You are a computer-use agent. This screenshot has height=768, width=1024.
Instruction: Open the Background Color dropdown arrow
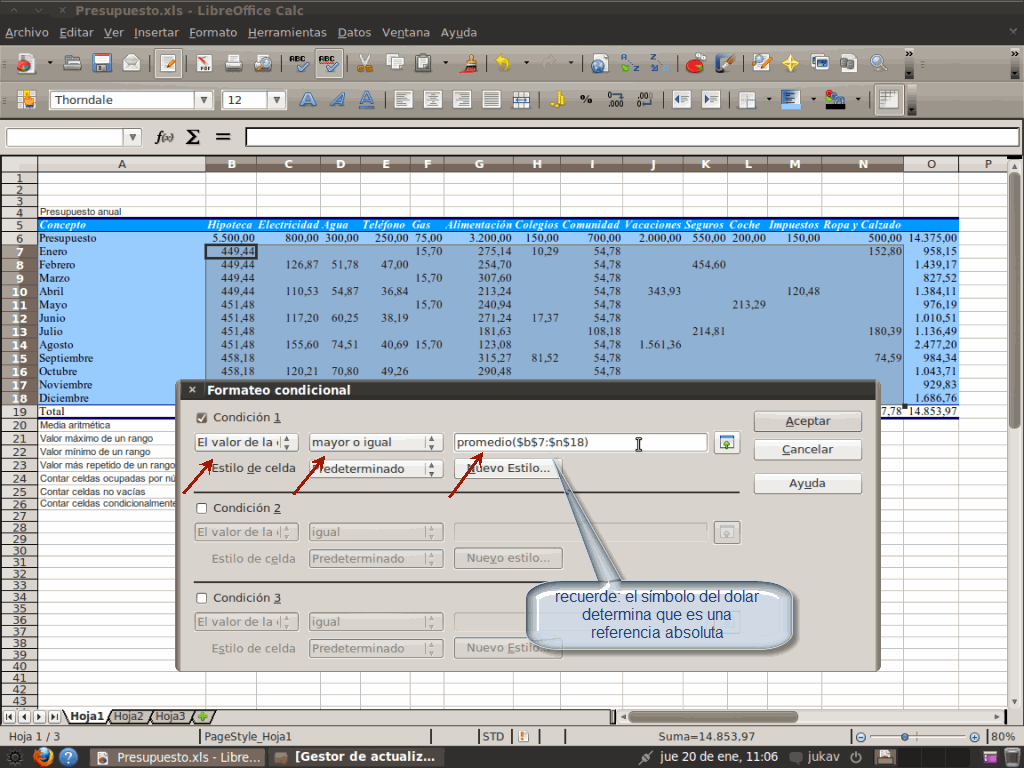(x=813, y=100)
